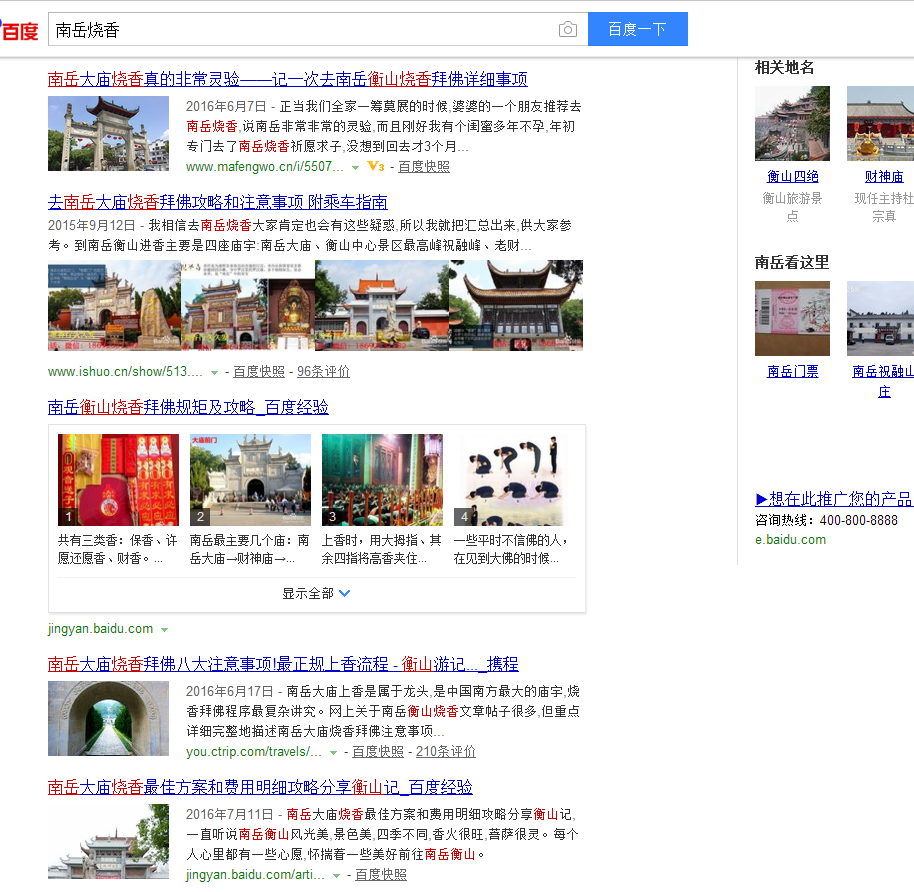Click third image in ishuo result image strip

point(382,305)
